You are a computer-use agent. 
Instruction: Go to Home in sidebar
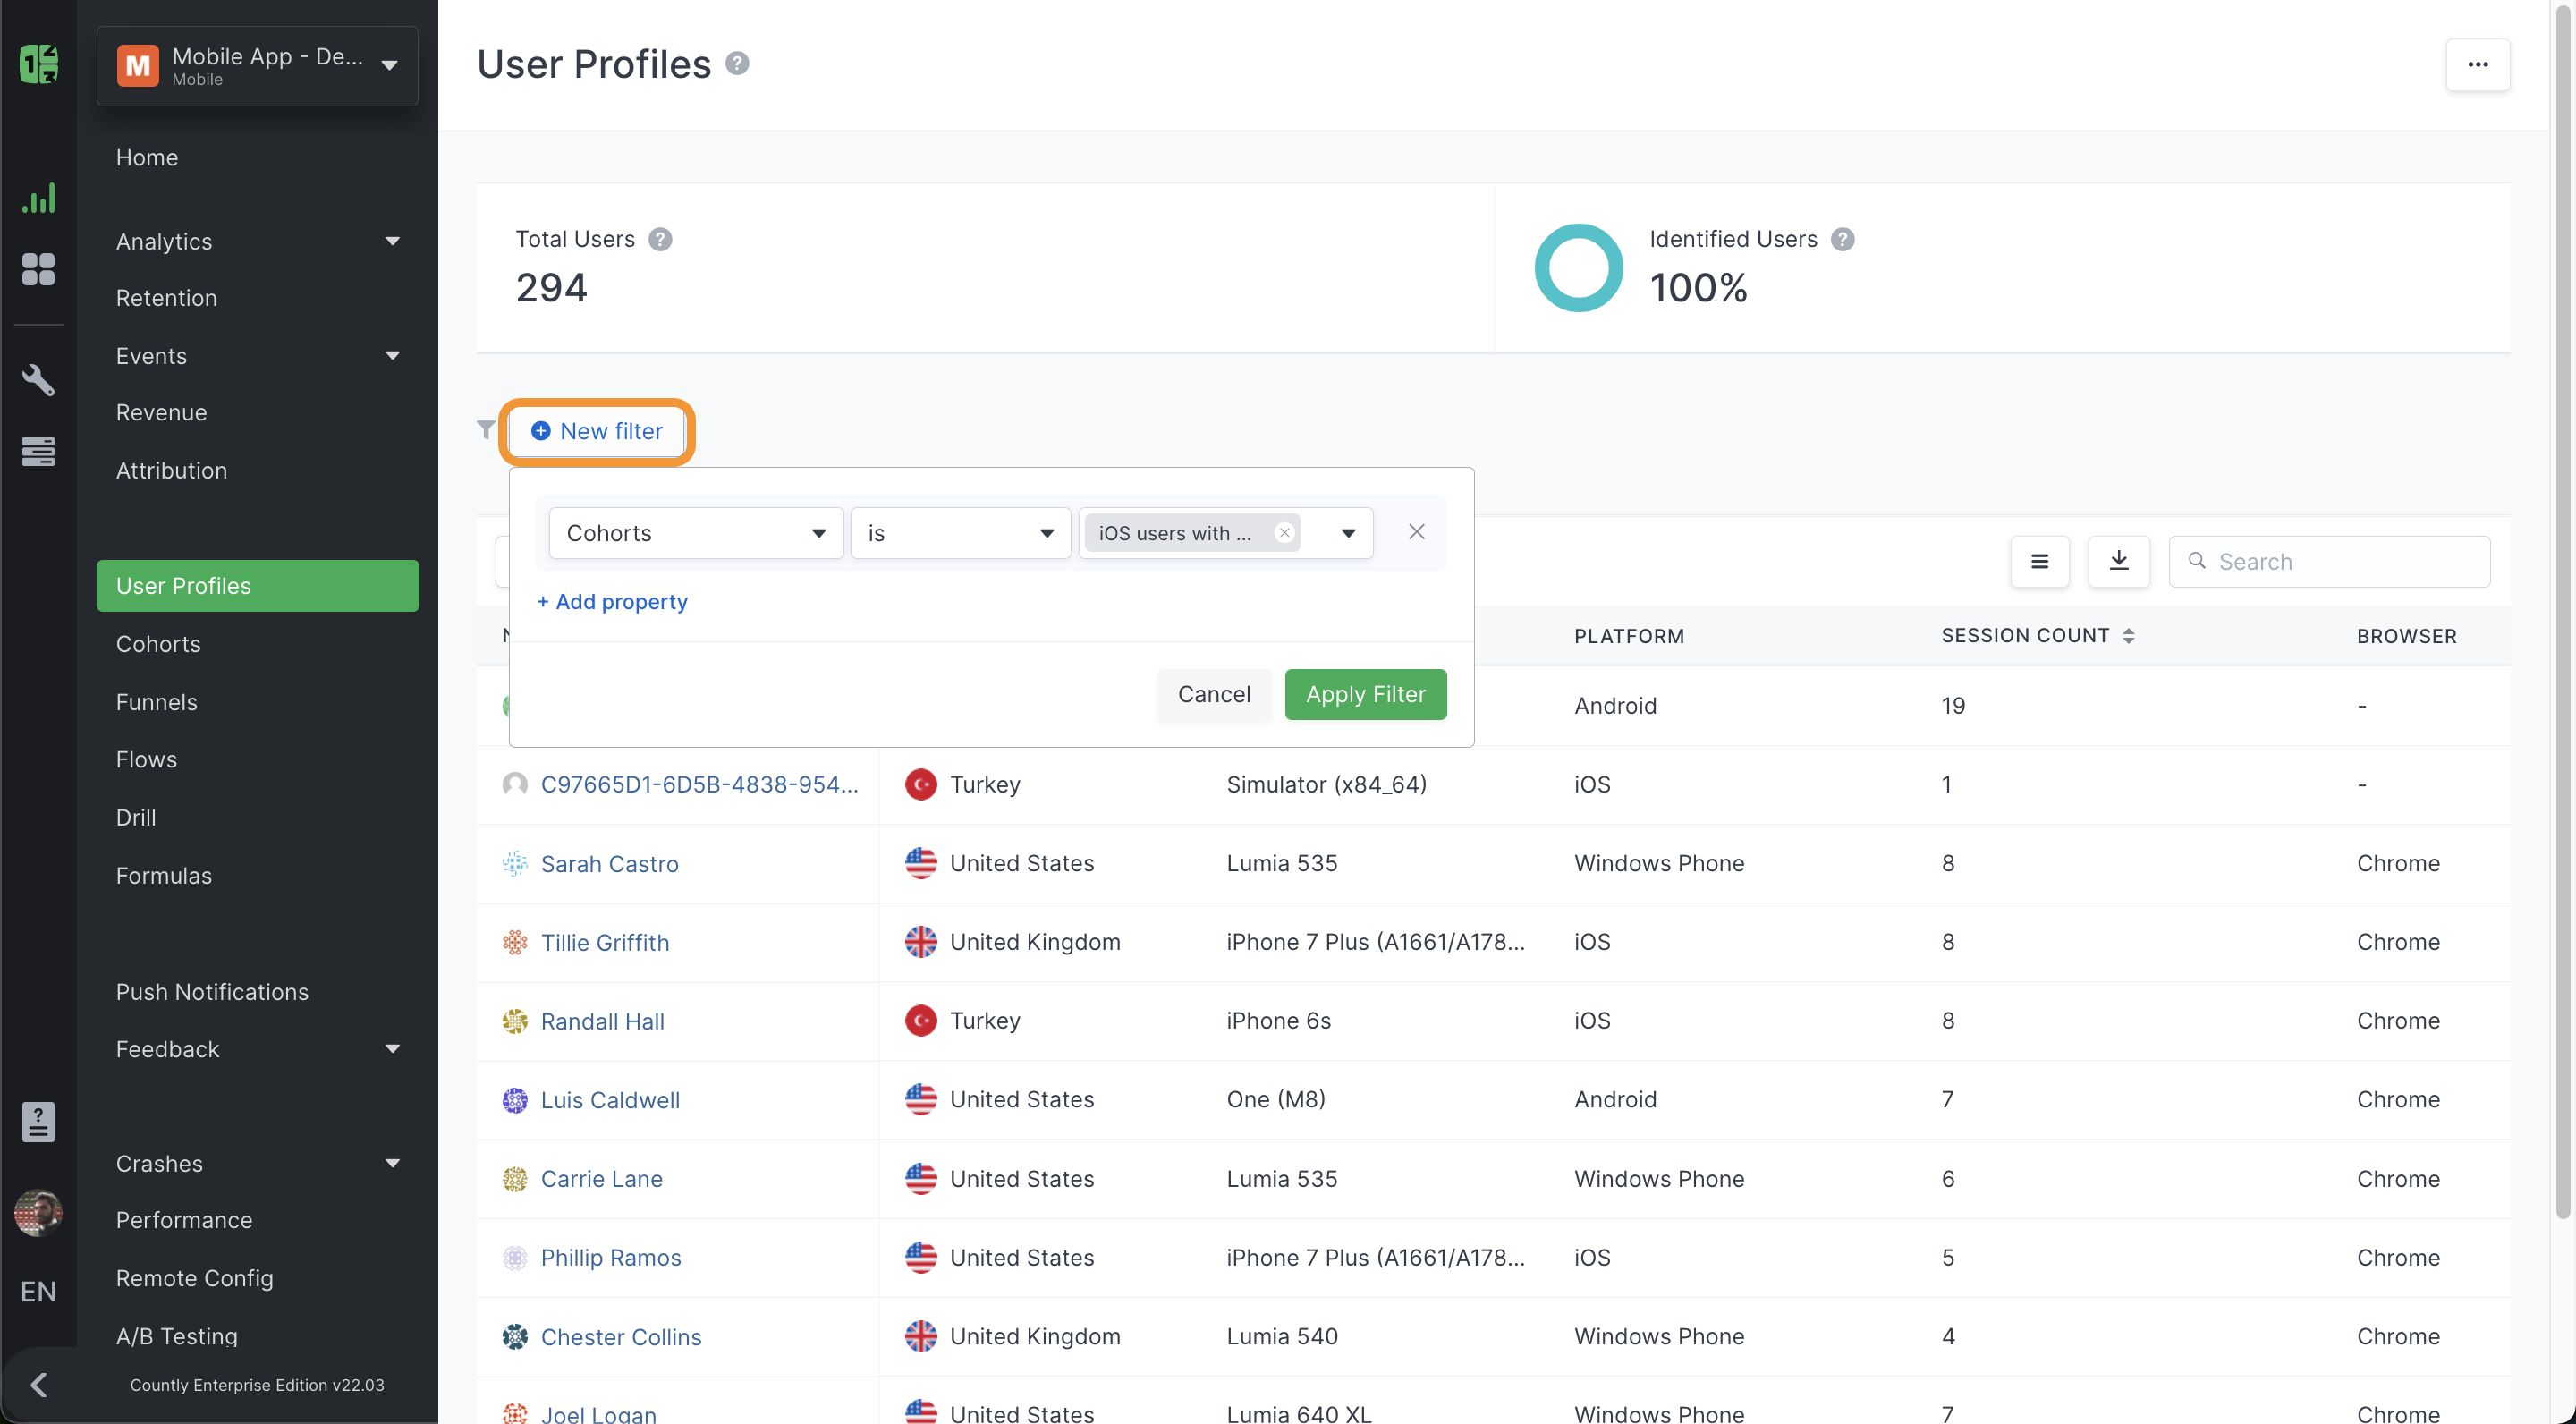147,157
